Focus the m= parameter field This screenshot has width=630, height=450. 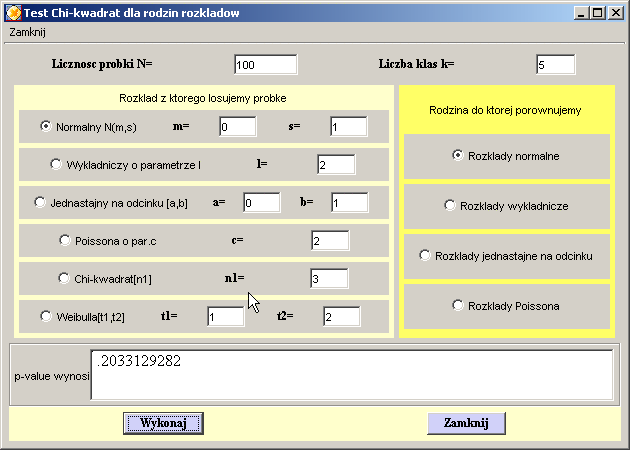[237, 127]
